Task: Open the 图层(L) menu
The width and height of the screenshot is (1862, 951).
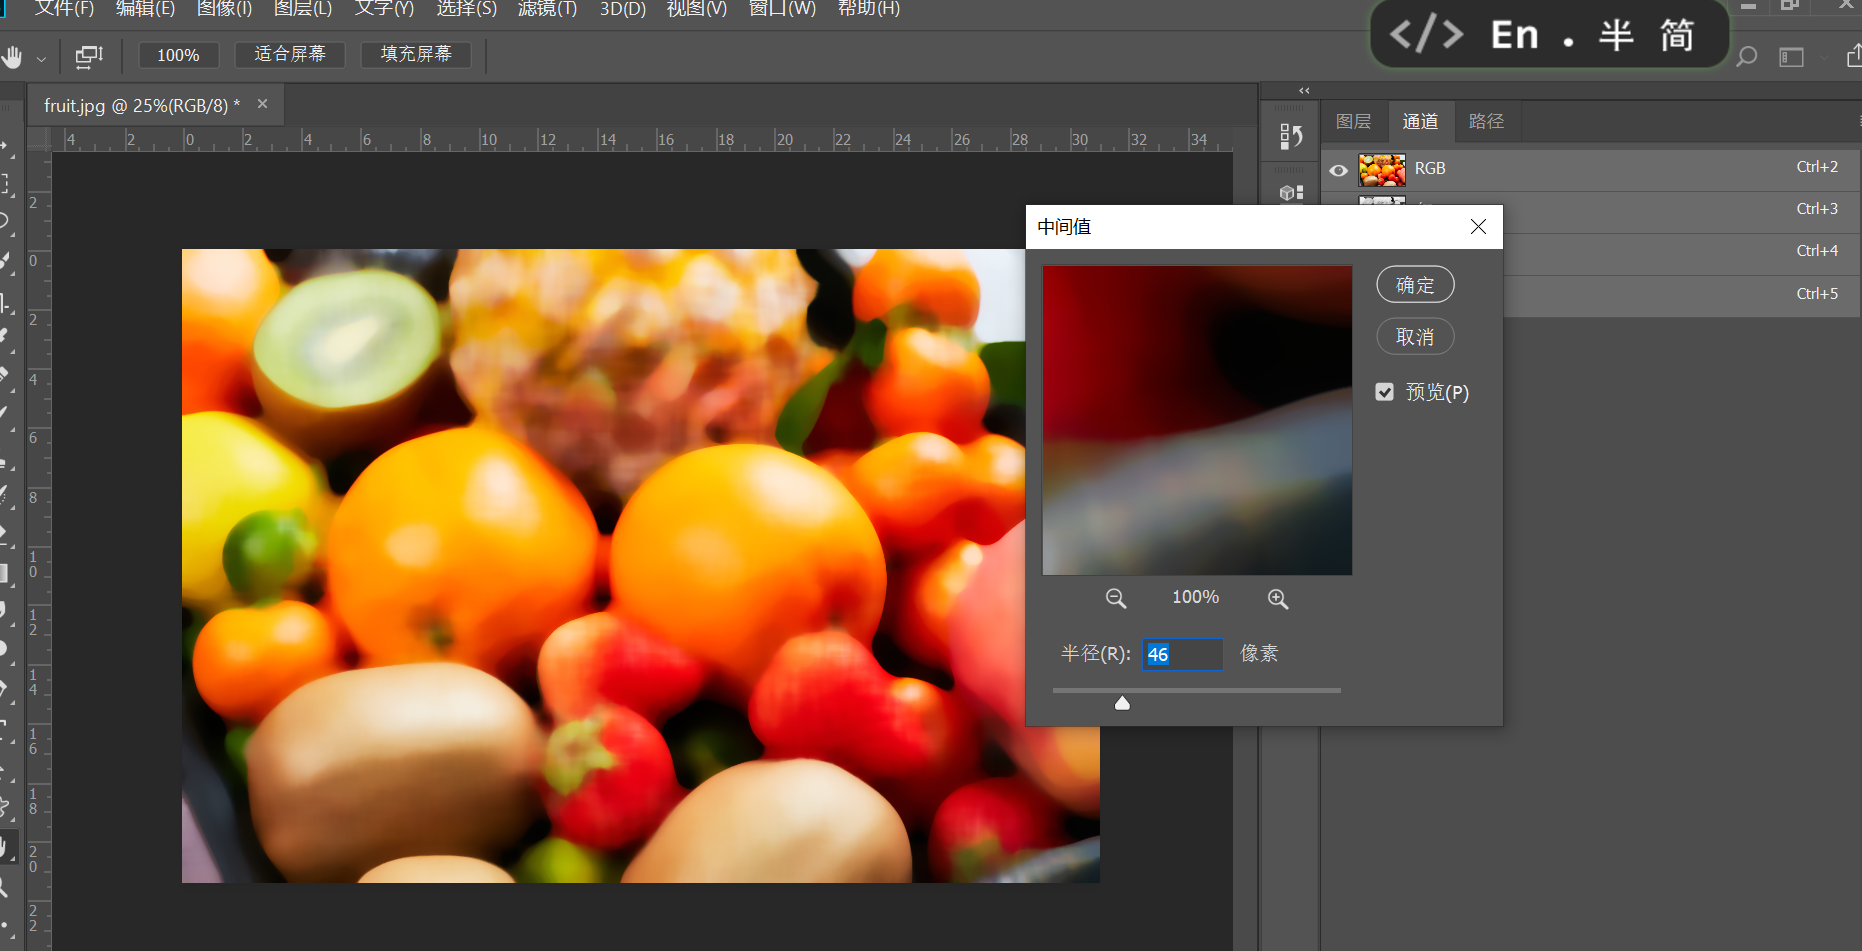Action: pos(303,9)
